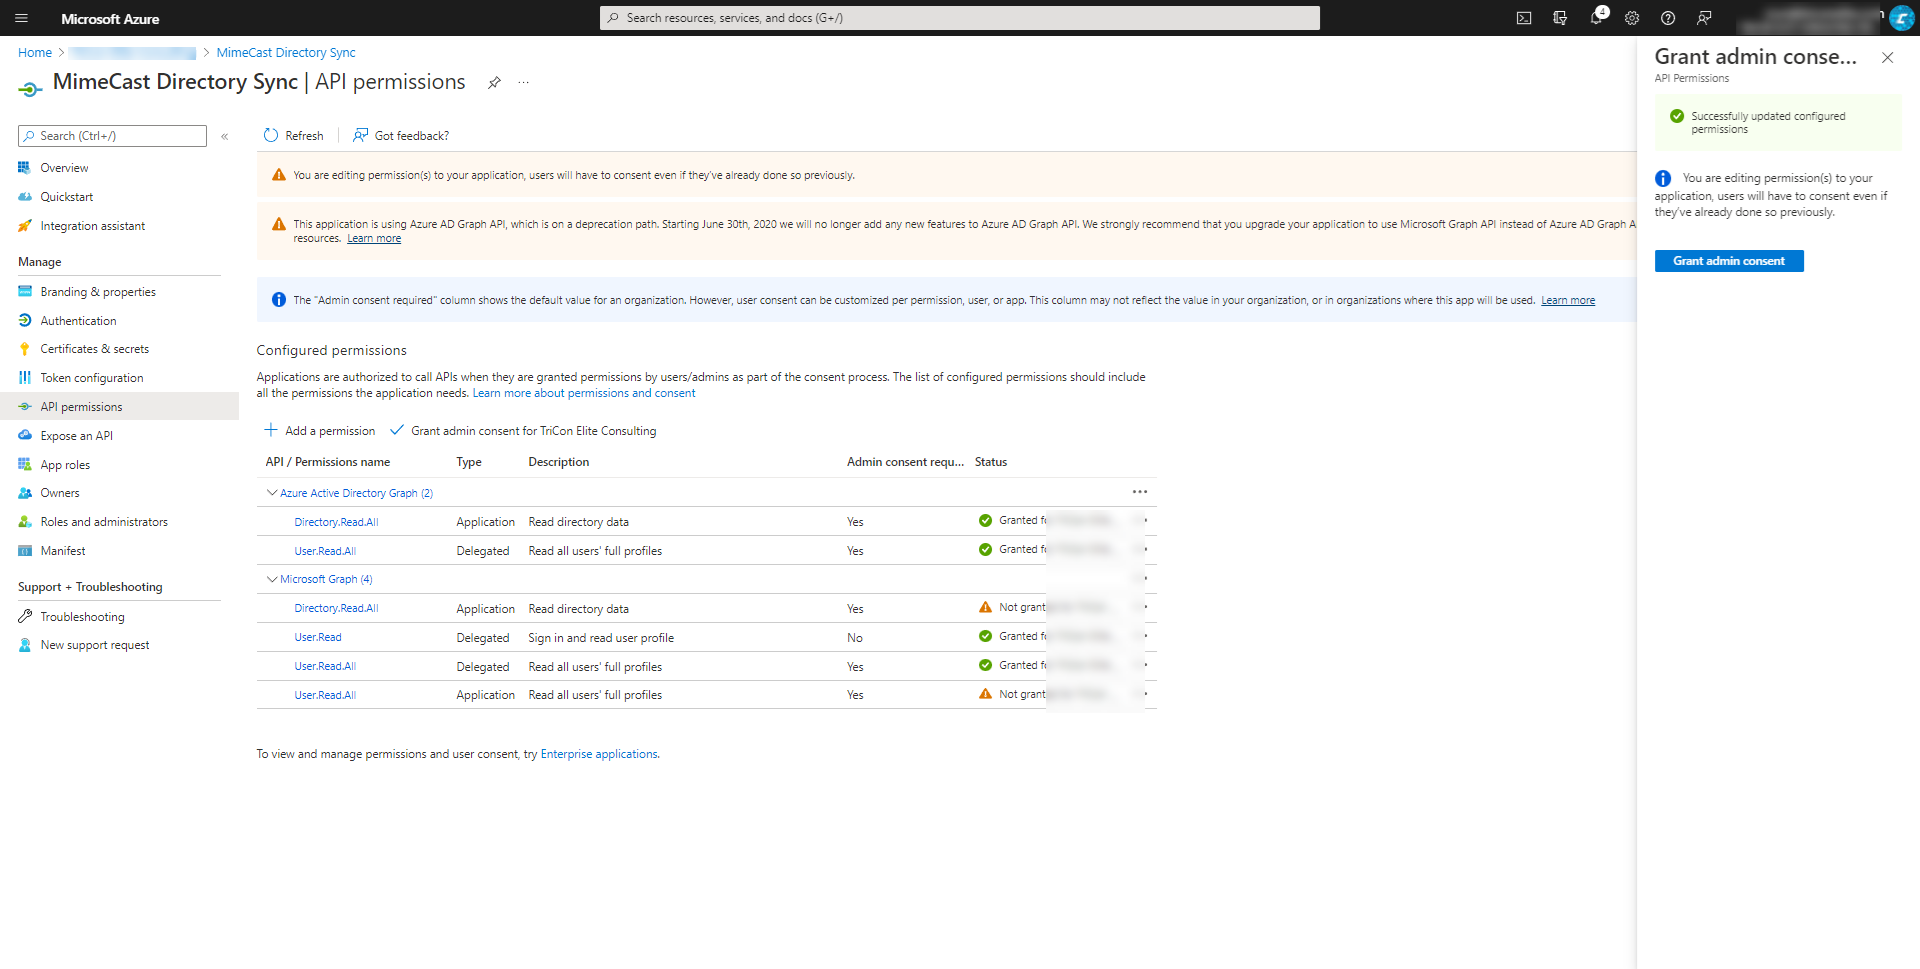Viewport: 1920px width, 969px height.
Task: Collapse the Microsoft Graph (4) group
Action: coord(272,579)
